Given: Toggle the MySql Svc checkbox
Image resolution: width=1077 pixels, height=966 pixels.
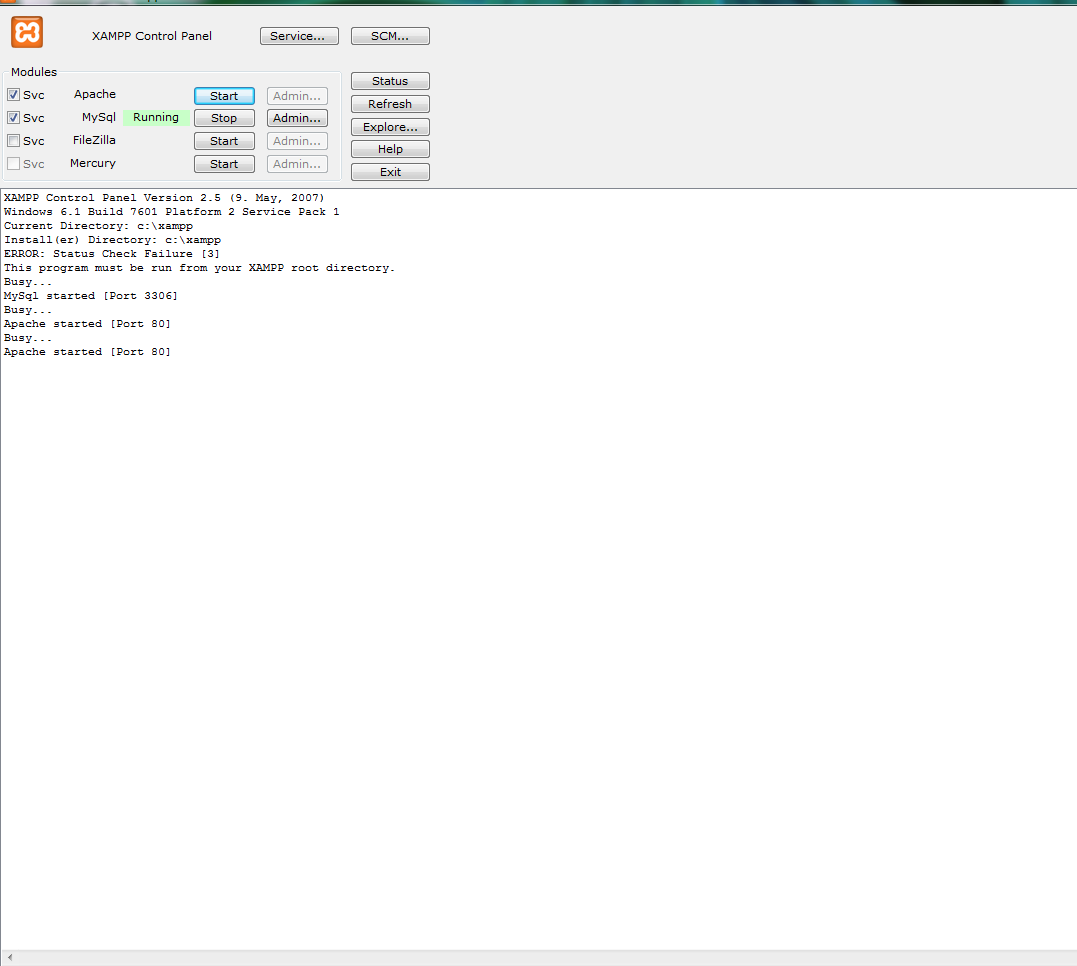Looking at the screenshot, I should click(13, 117).
